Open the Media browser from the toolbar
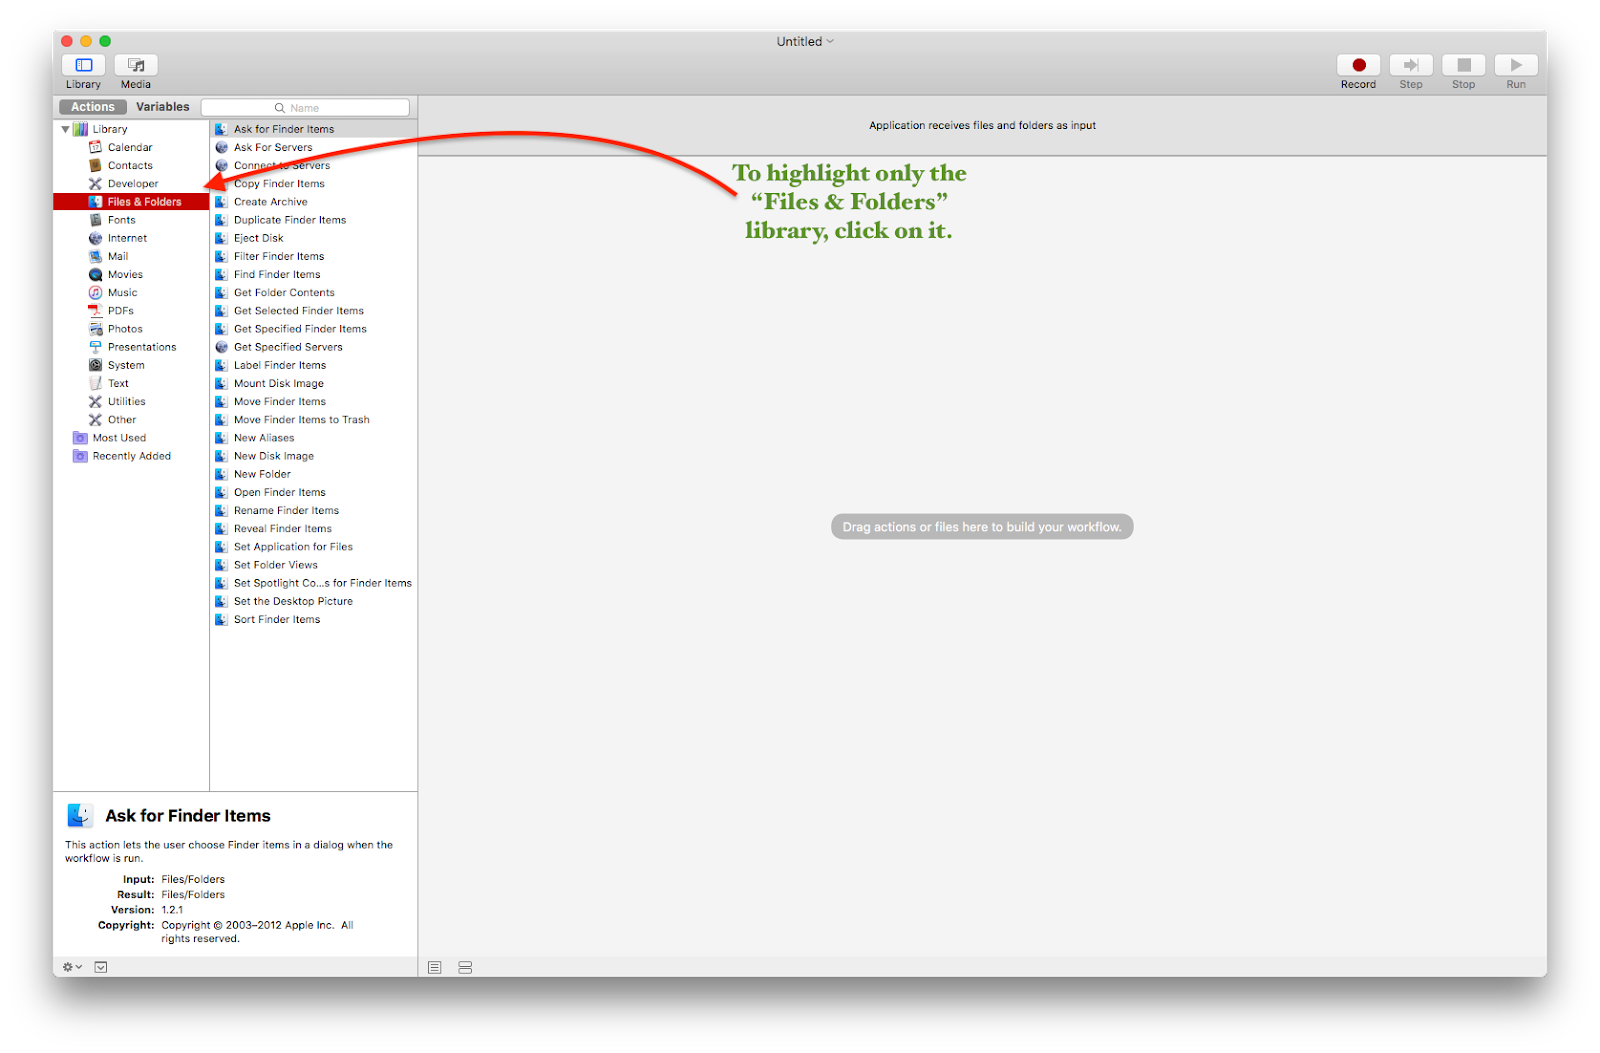Image resolution: width=1600 pixels, height=1053 pixels. click(136, 65)
